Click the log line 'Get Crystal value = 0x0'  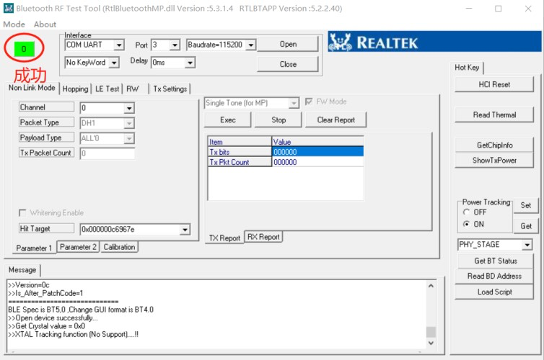tap(46, 326)
